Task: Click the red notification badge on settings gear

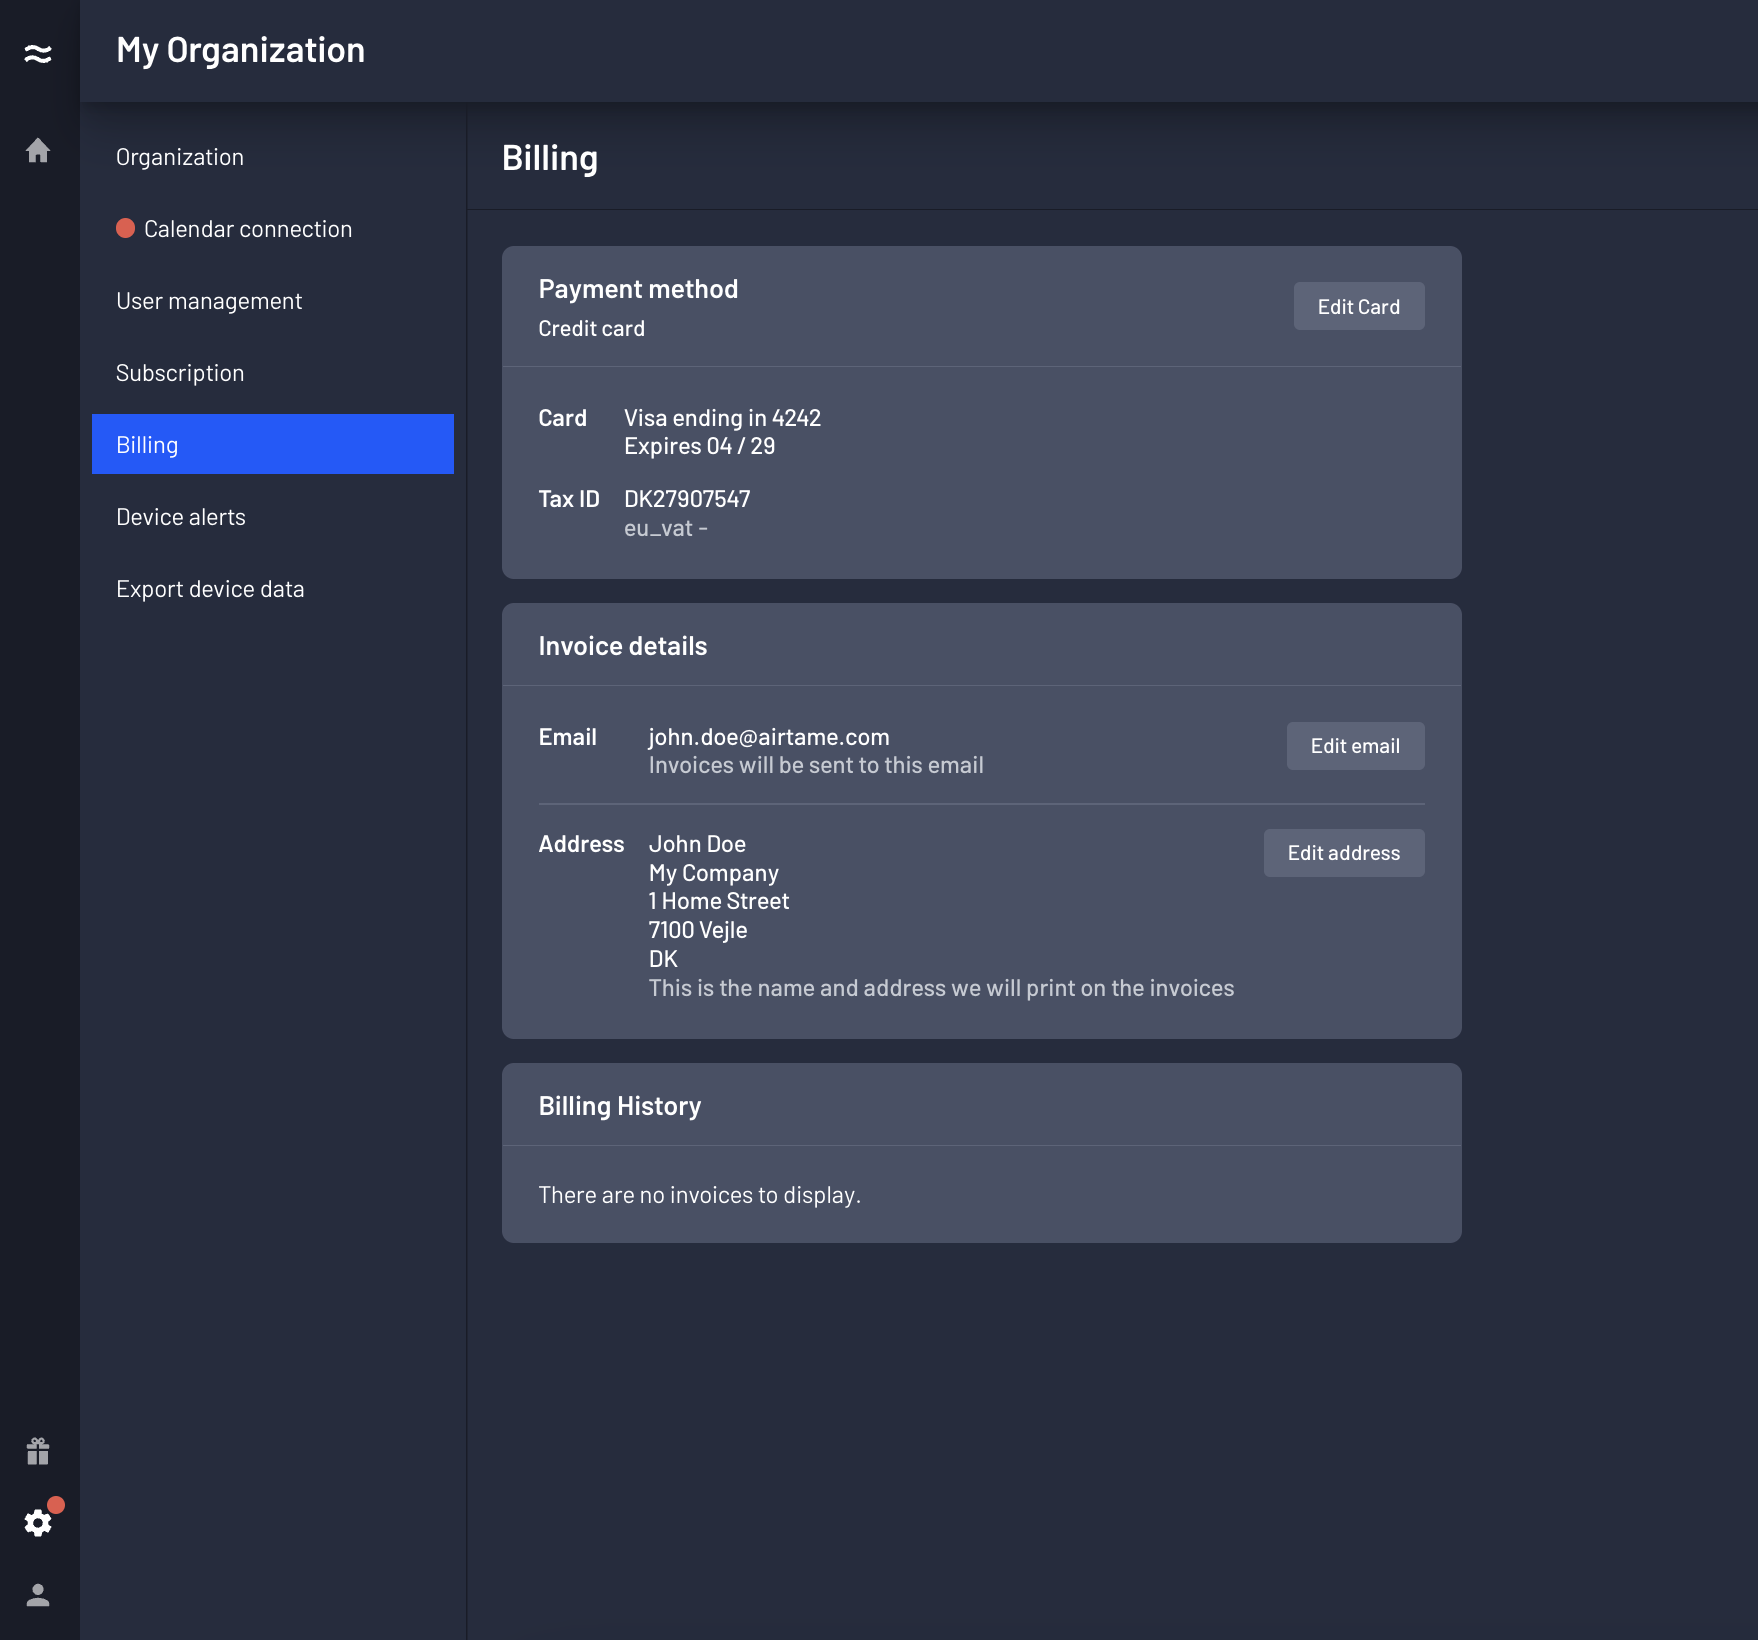Action: 56,1505
